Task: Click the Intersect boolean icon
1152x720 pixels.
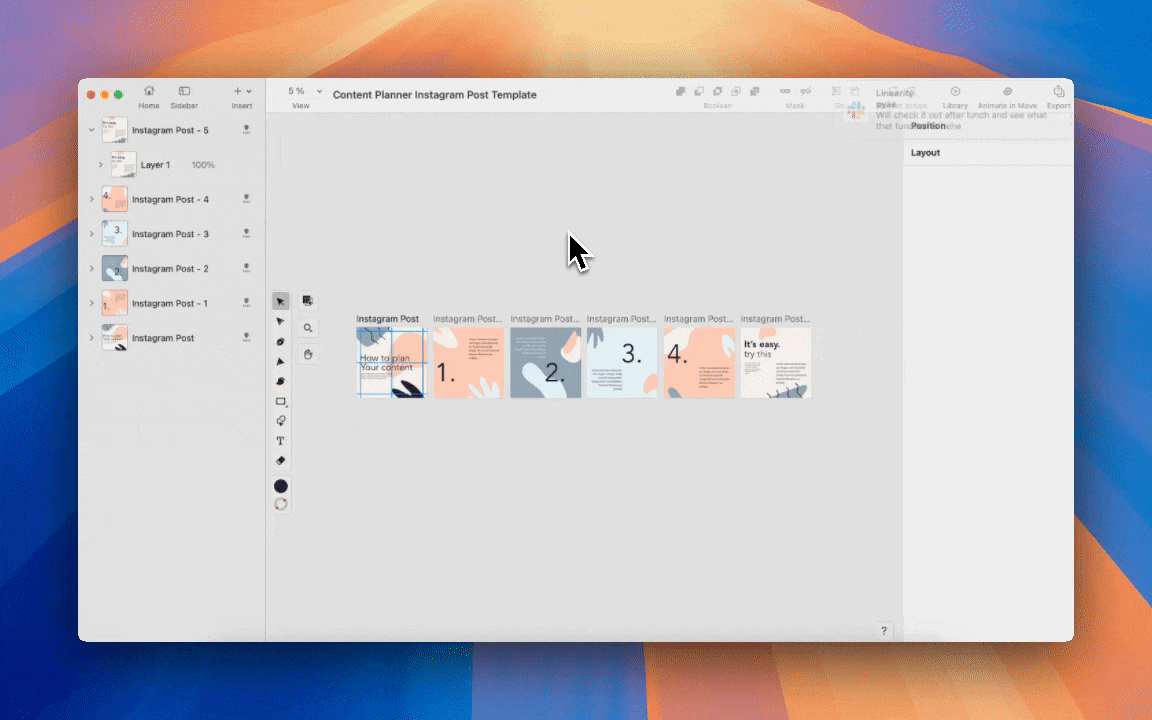Action: (717, 91)
